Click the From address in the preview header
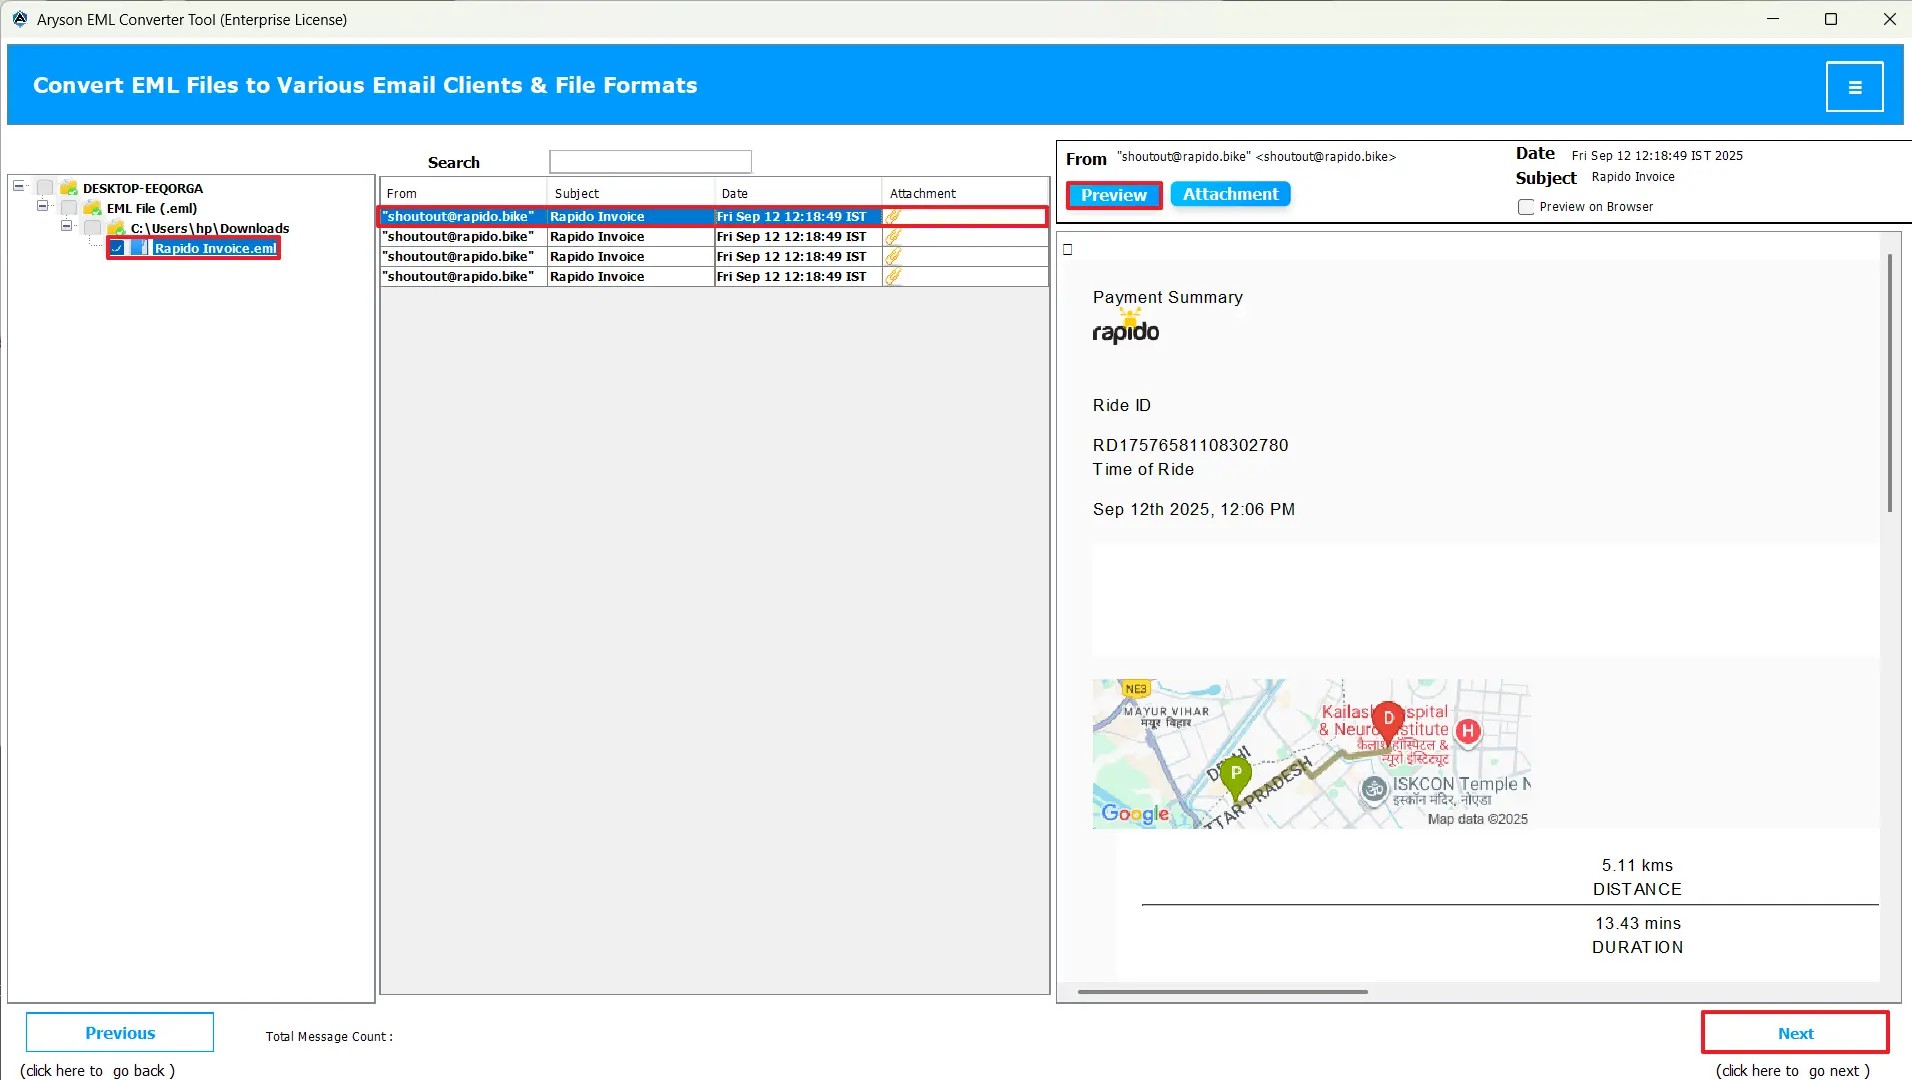Viewport: 1912px width, 1080px height. click(1257, 157)
